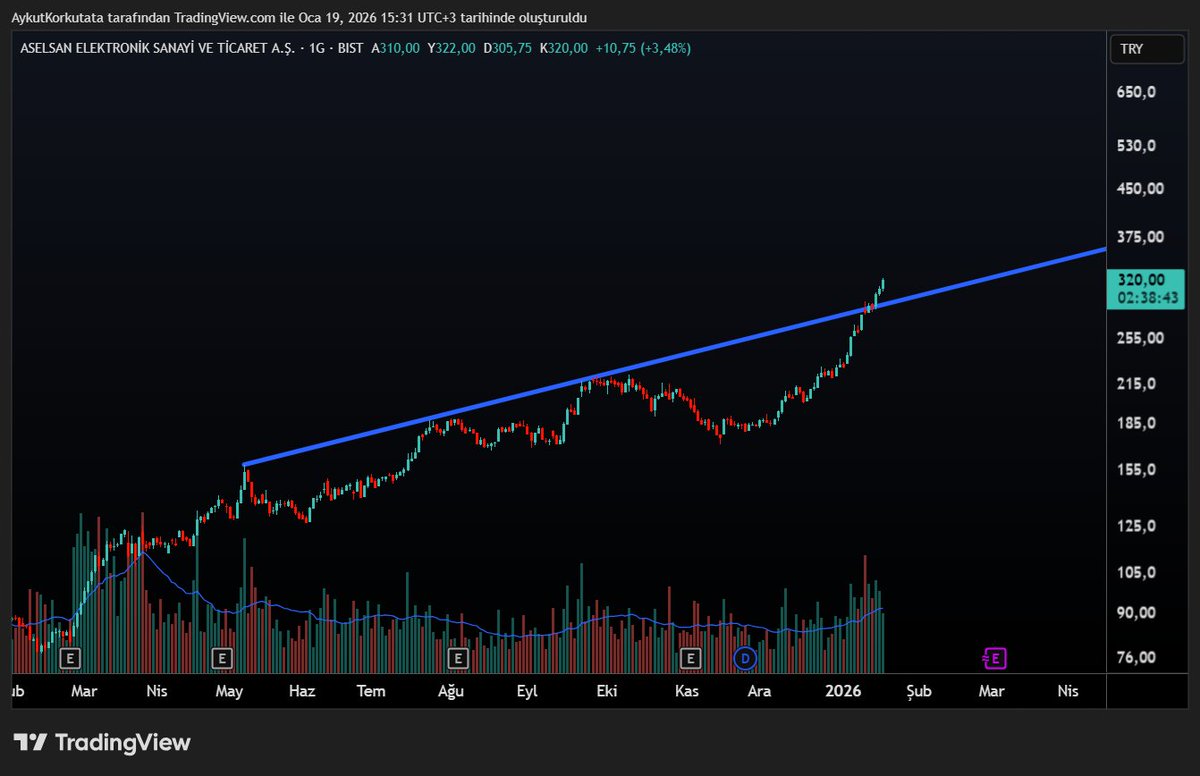
Task: Click the 255,00 price axis label
Action: (x=1141, y=338)
